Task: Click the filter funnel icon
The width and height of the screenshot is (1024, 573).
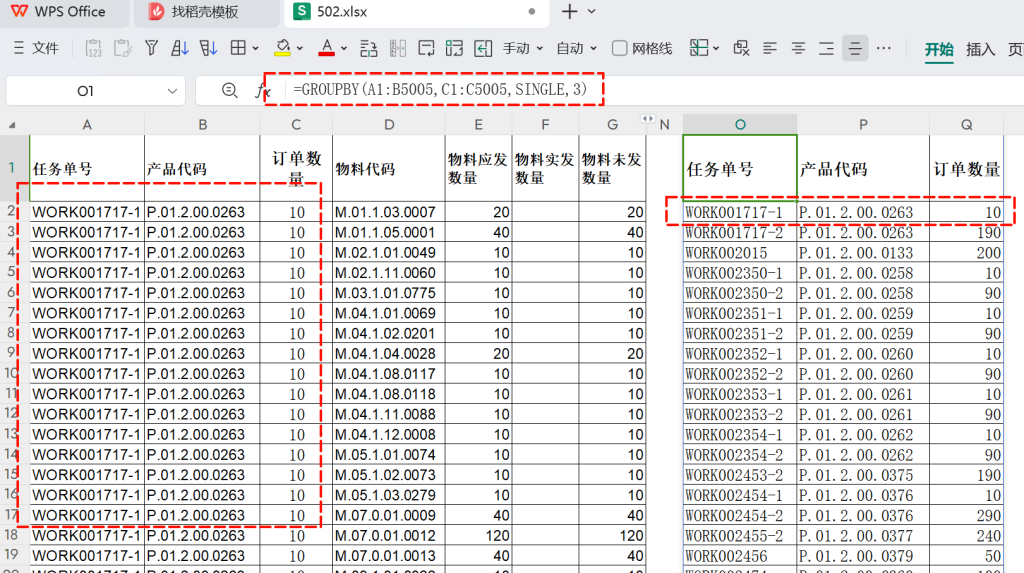Action: 152,48
